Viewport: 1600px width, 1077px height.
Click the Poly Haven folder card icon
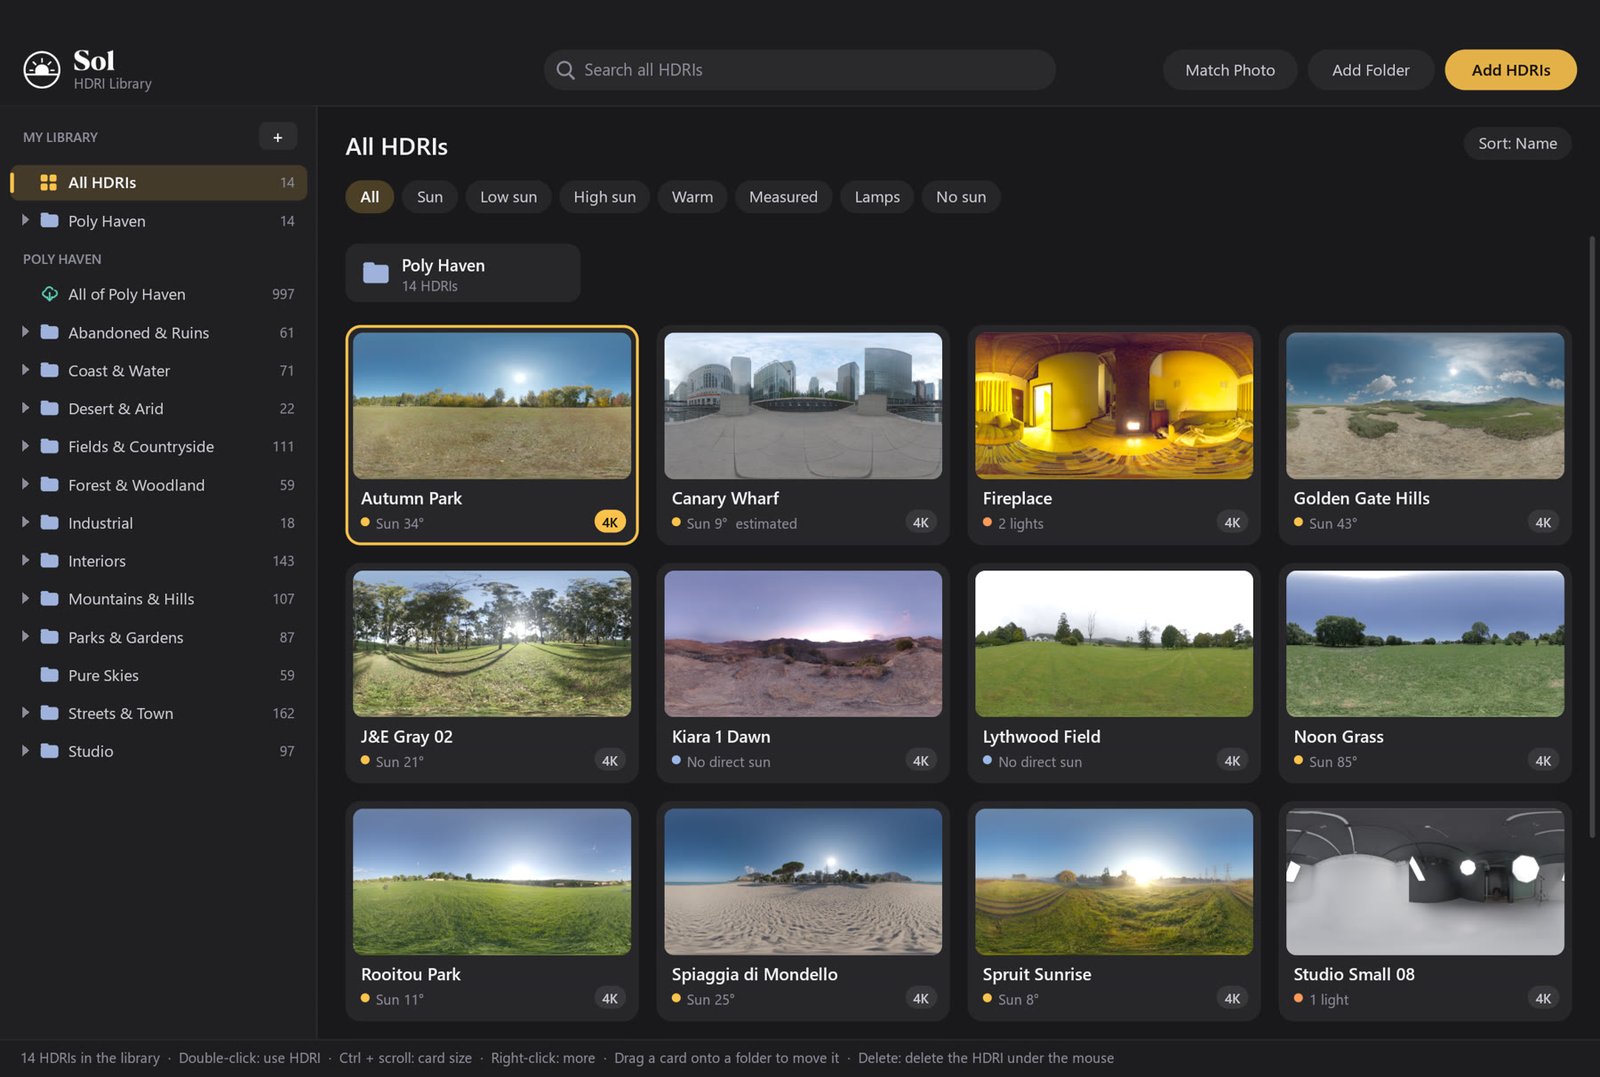[x=376, y=273]
